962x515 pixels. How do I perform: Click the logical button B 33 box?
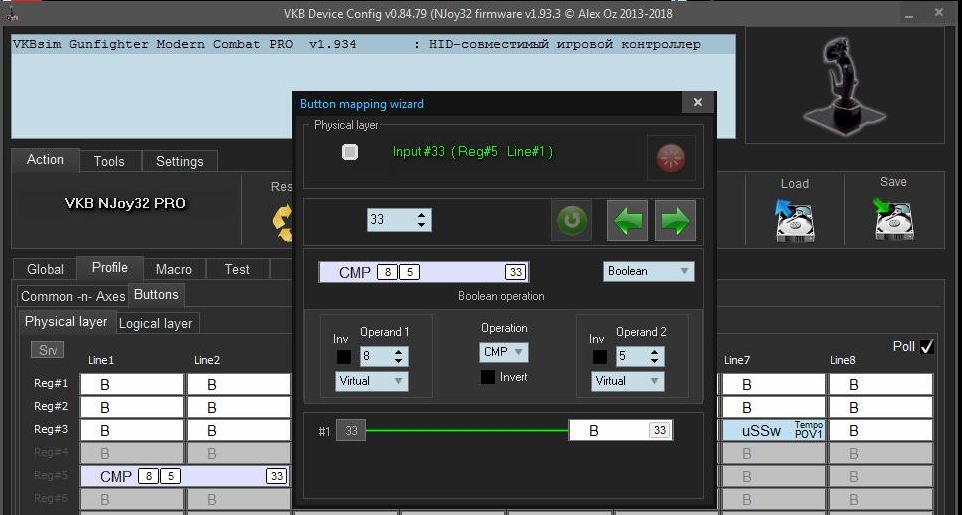pos(621,430)
